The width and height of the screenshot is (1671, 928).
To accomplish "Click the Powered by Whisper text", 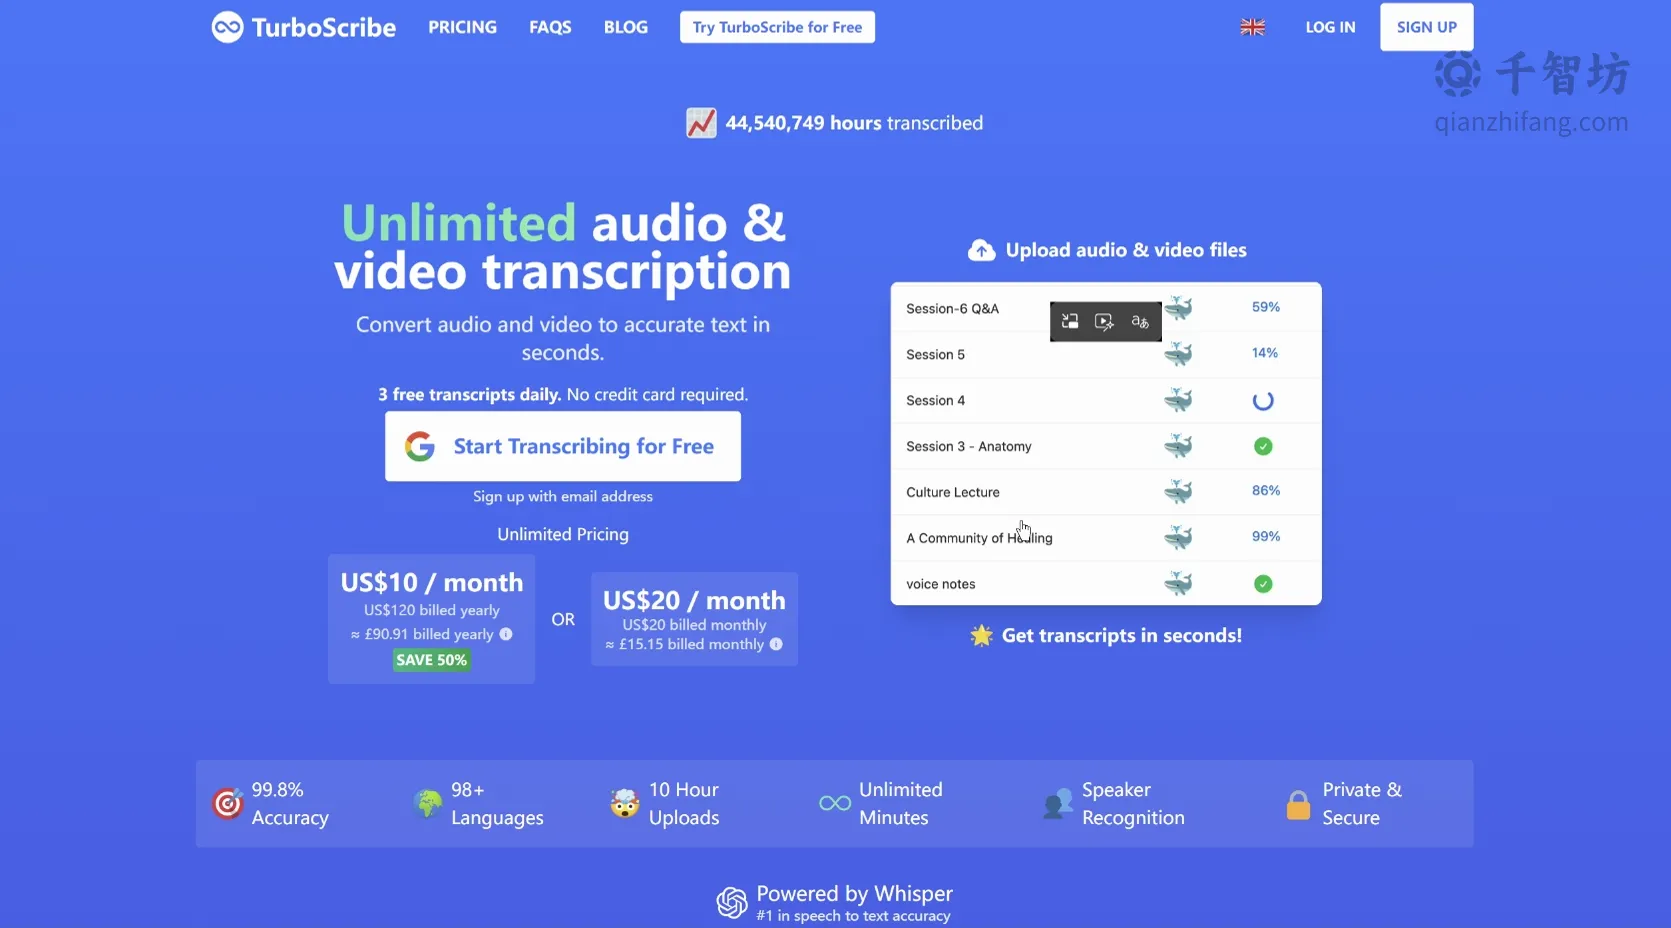I will pyautogui.click(x=854, y=893).
